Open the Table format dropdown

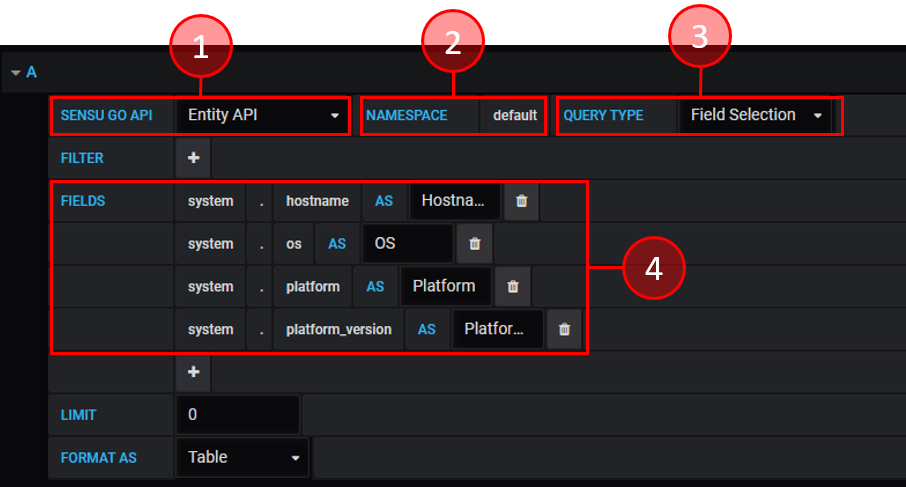click(242, 458)
